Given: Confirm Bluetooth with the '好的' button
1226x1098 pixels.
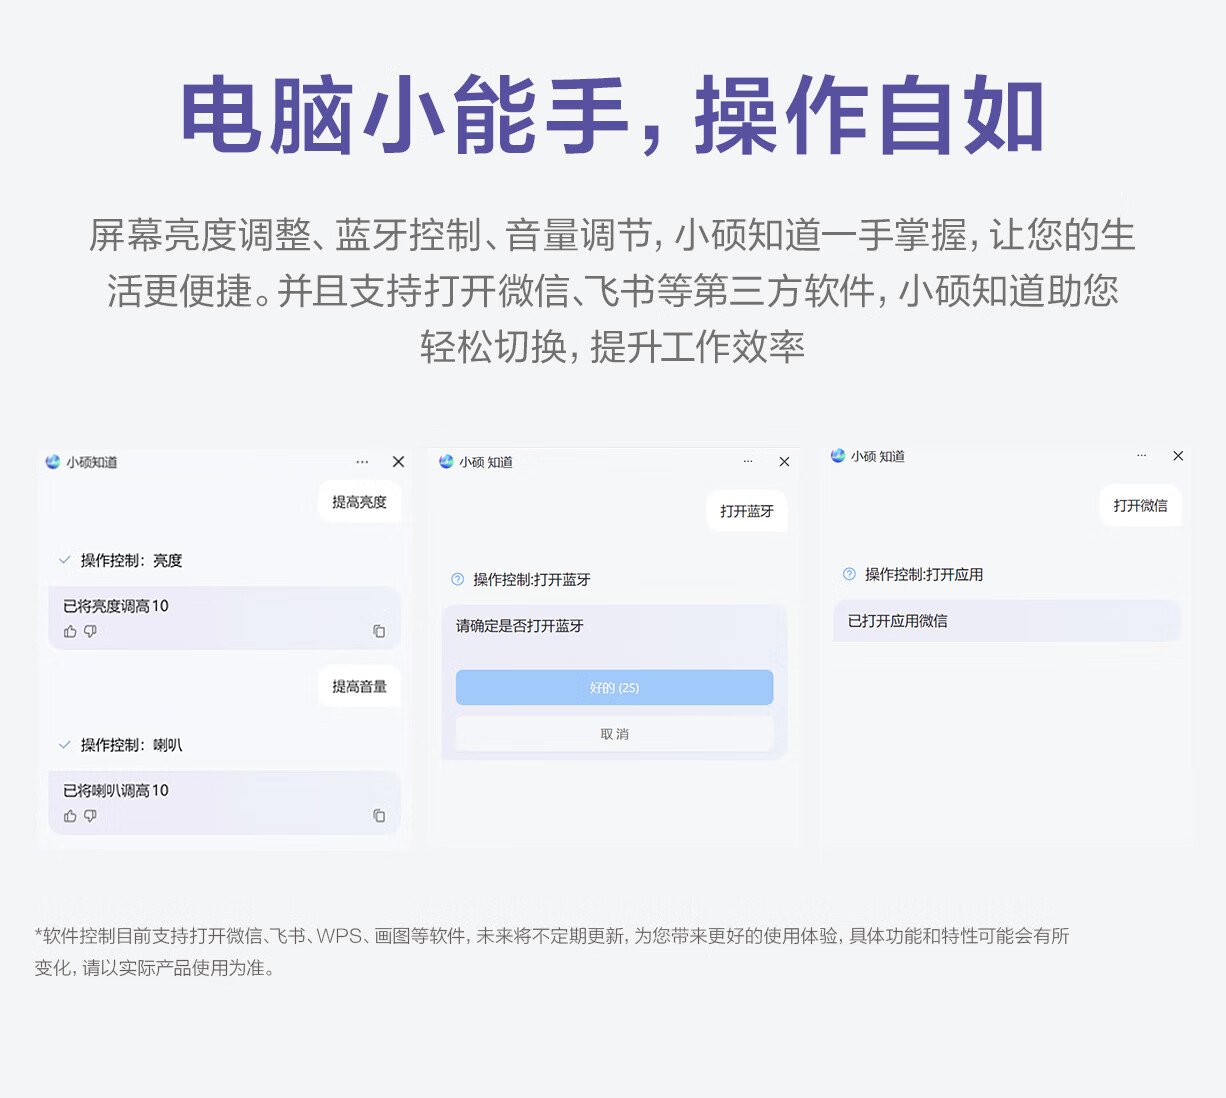Looking at the screenshot, I should coord(614,688).
